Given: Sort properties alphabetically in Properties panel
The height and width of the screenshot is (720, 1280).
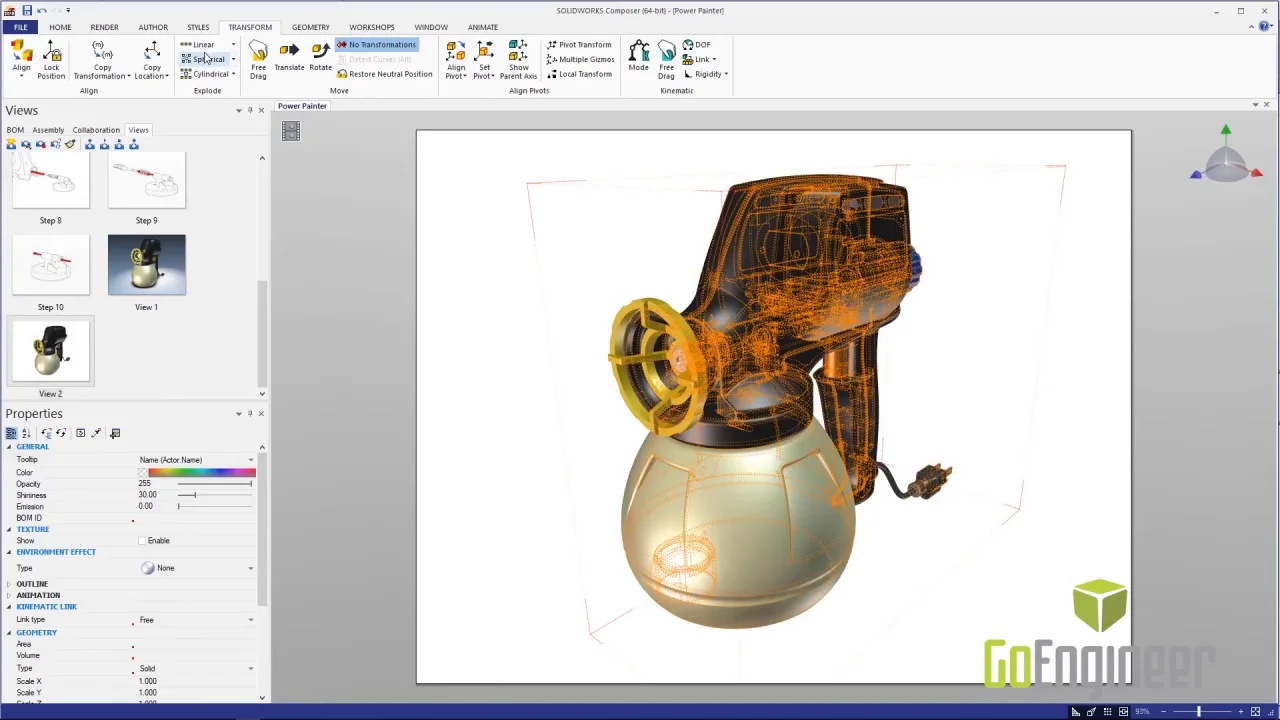Looking at the screenshot, I should point(26,433).
